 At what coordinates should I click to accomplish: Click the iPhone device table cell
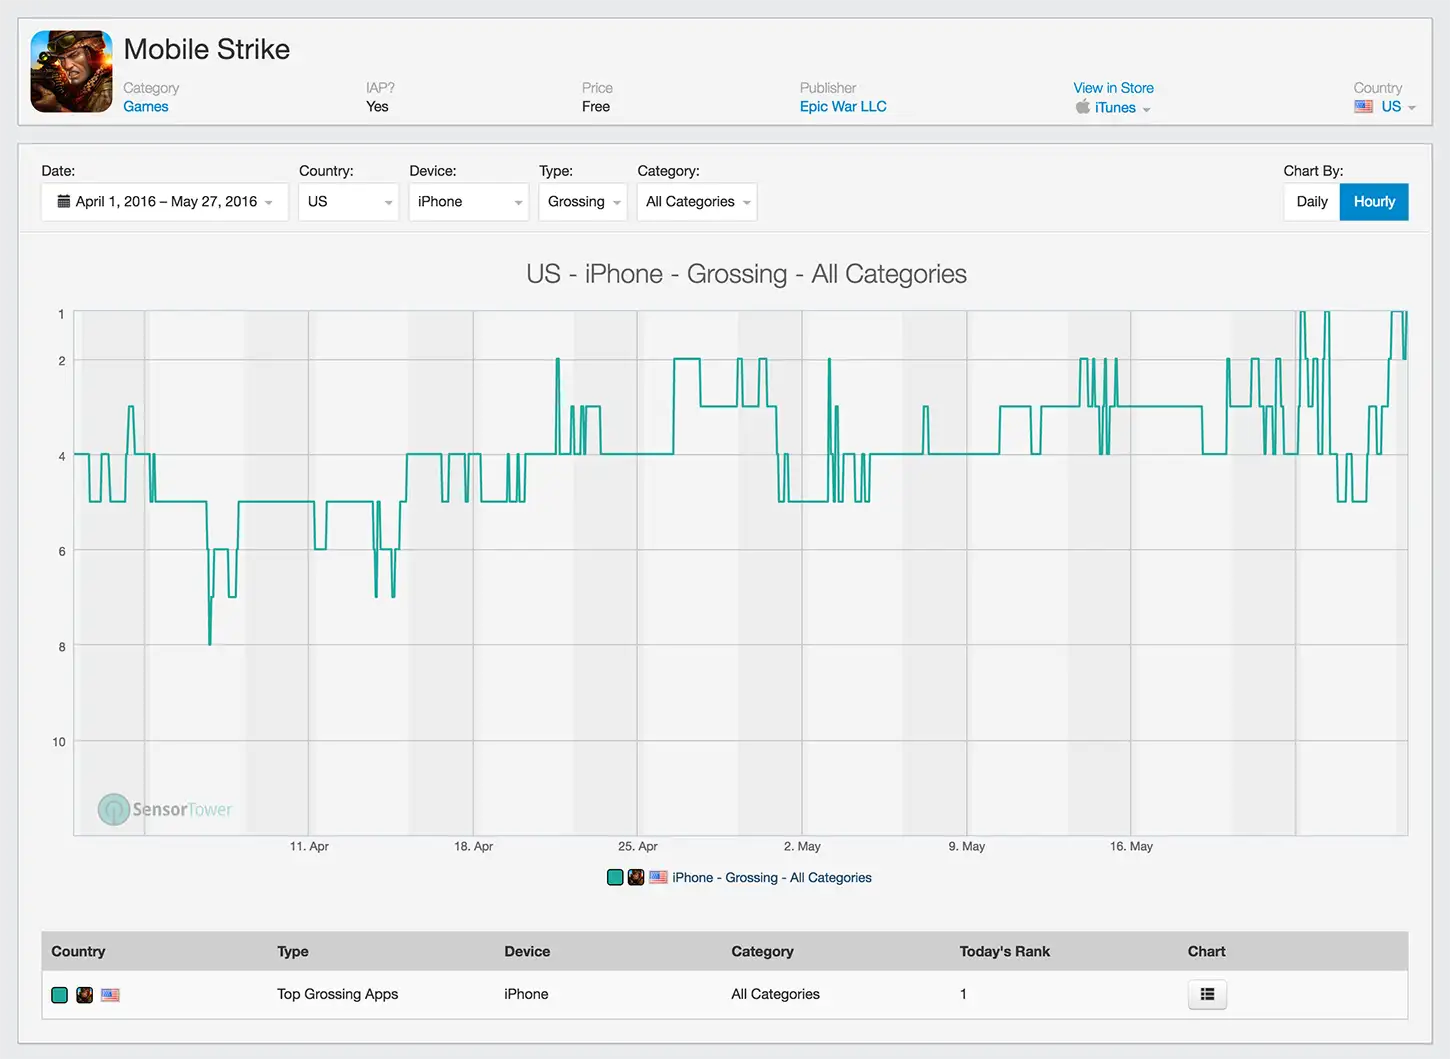pyautogui.click(x=526, y=994)
